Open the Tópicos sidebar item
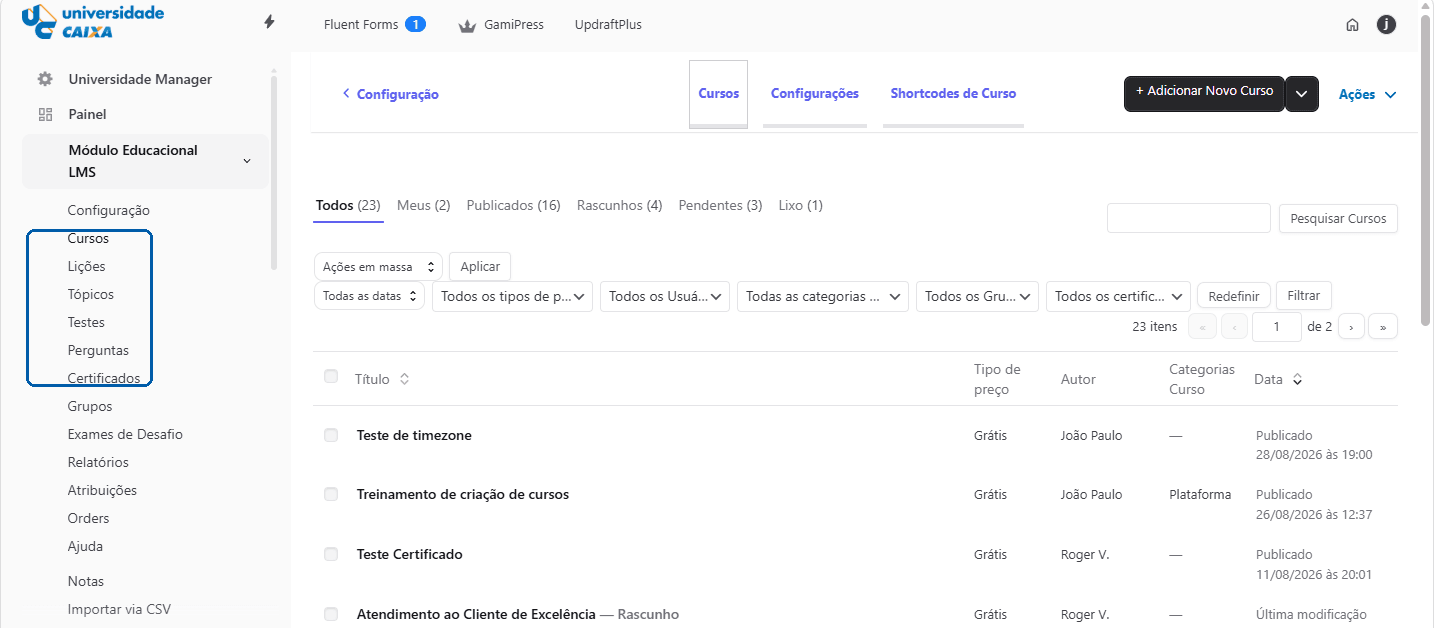The width and height of the screenshot is (1435, 628). 91,294
